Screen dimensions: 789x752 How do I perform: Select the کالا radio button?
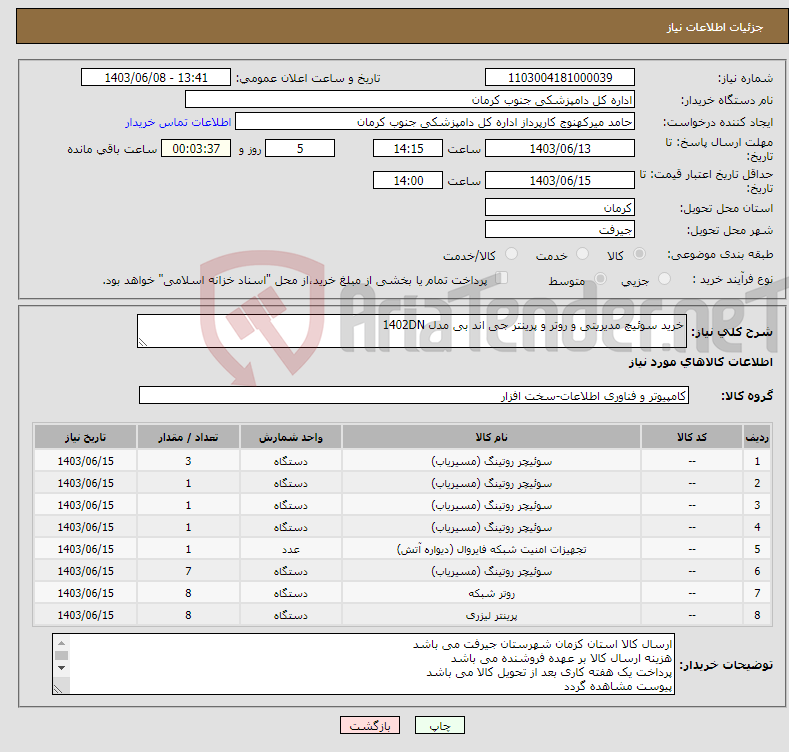coord(639,254)
